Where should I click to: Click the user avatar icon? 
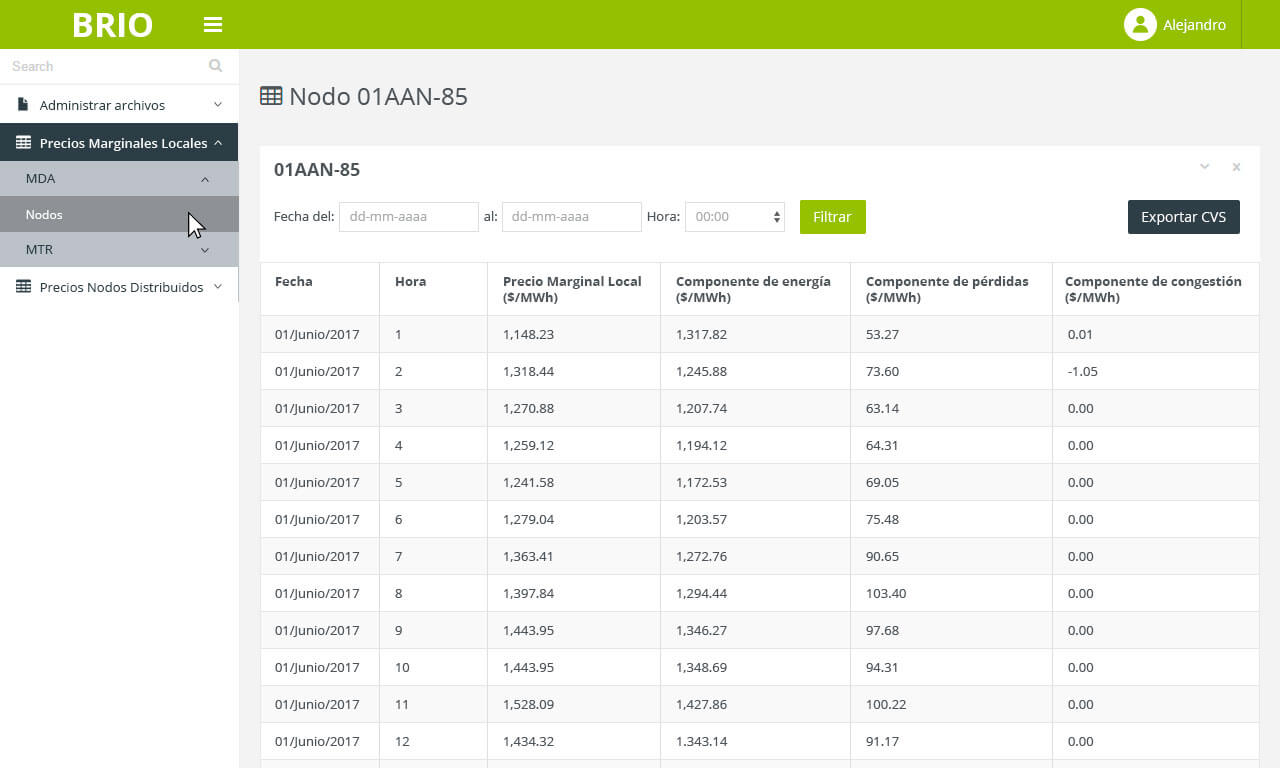(x=1140, y=25)
